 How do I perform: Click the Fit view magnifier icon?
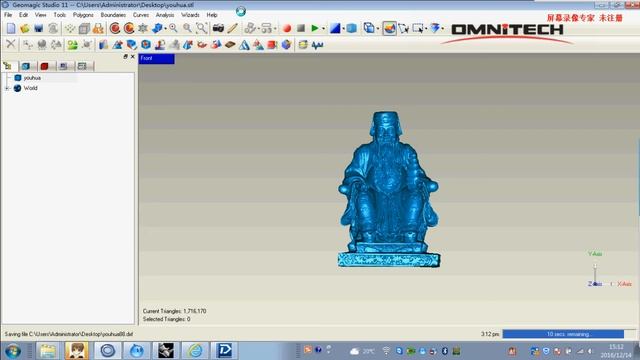click(202, 28)
